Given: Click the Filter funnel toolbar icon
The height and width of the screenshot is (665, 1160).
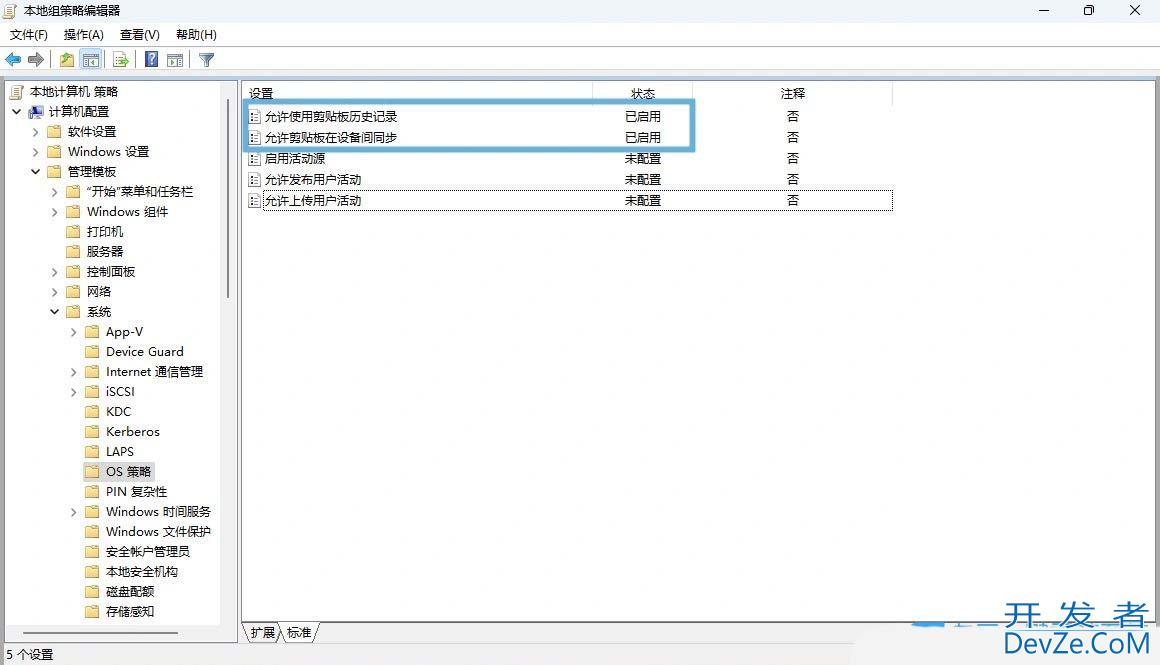Looking at the screenshot, I should pos(206,60).
